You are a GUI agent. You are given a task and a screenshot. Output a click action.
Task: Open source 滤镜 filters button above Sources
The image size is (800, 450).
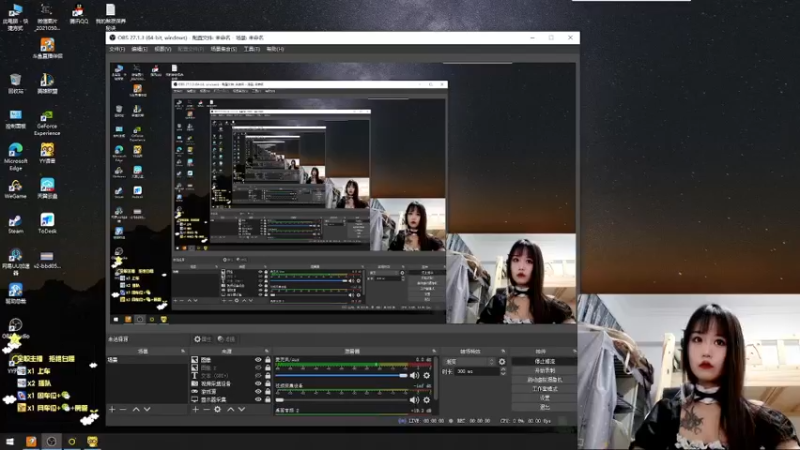click(x=226, y=339)
